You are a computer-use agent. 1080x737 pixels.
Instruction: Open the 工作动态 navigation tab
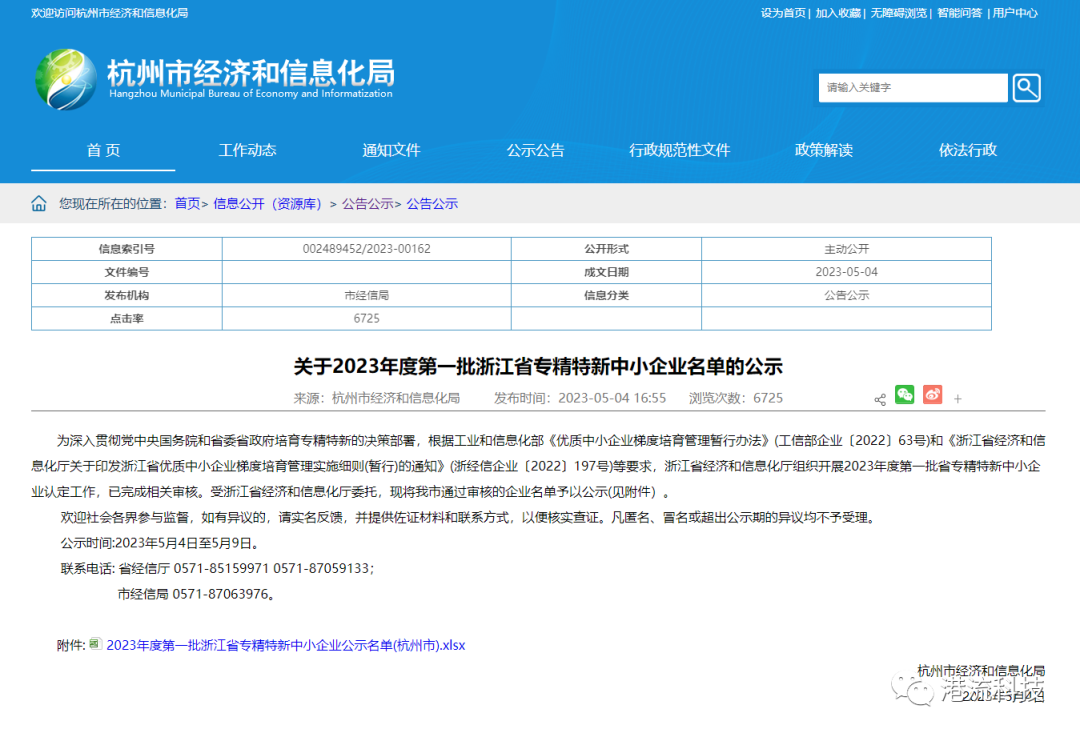pyautogui.click(x=247, y=150)
